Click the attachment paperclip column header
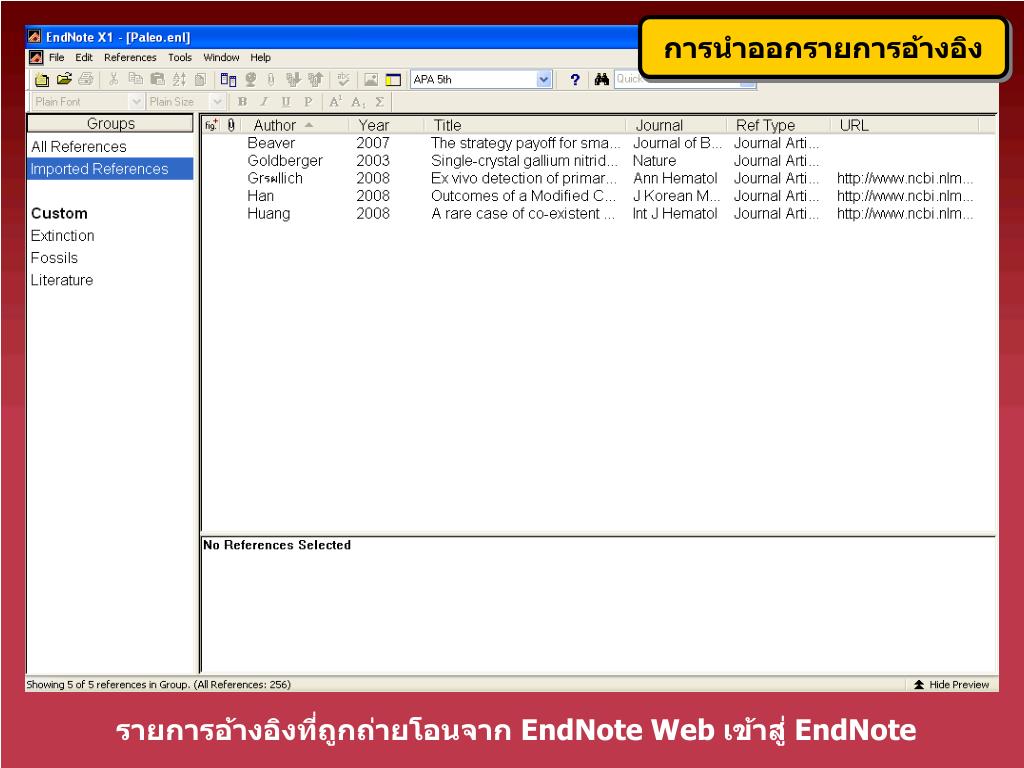The image size is (1024, 768). 231,125
